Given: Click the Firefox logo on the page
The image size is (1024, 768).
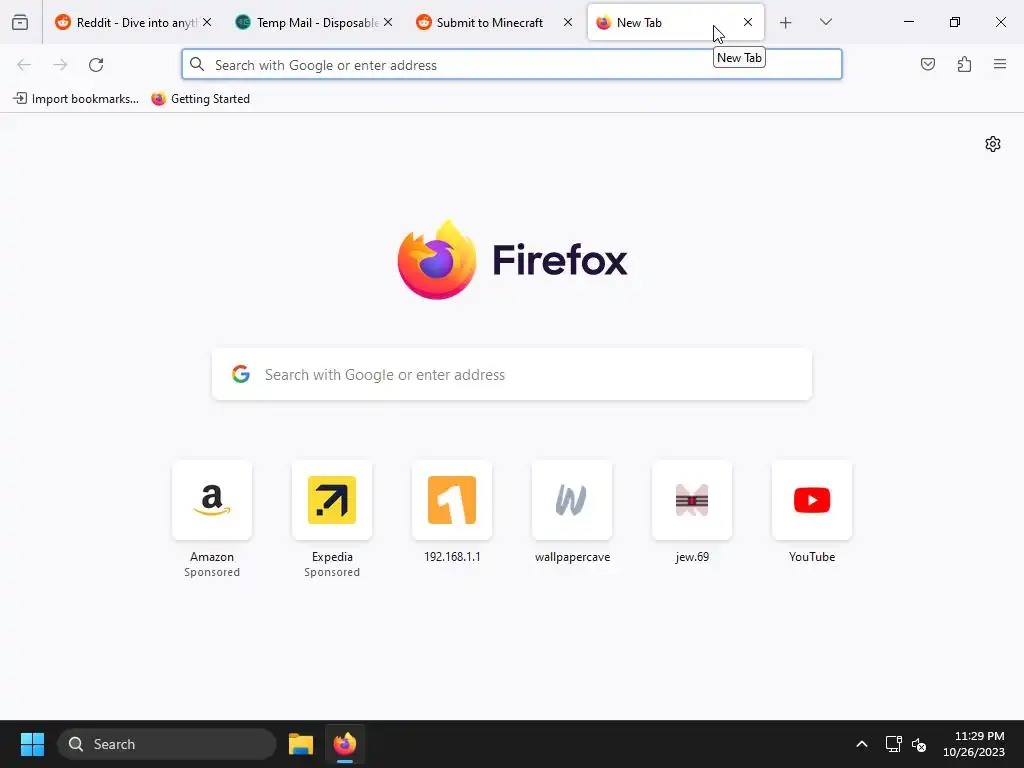Looking at the screenshot, I should point(437,260).
